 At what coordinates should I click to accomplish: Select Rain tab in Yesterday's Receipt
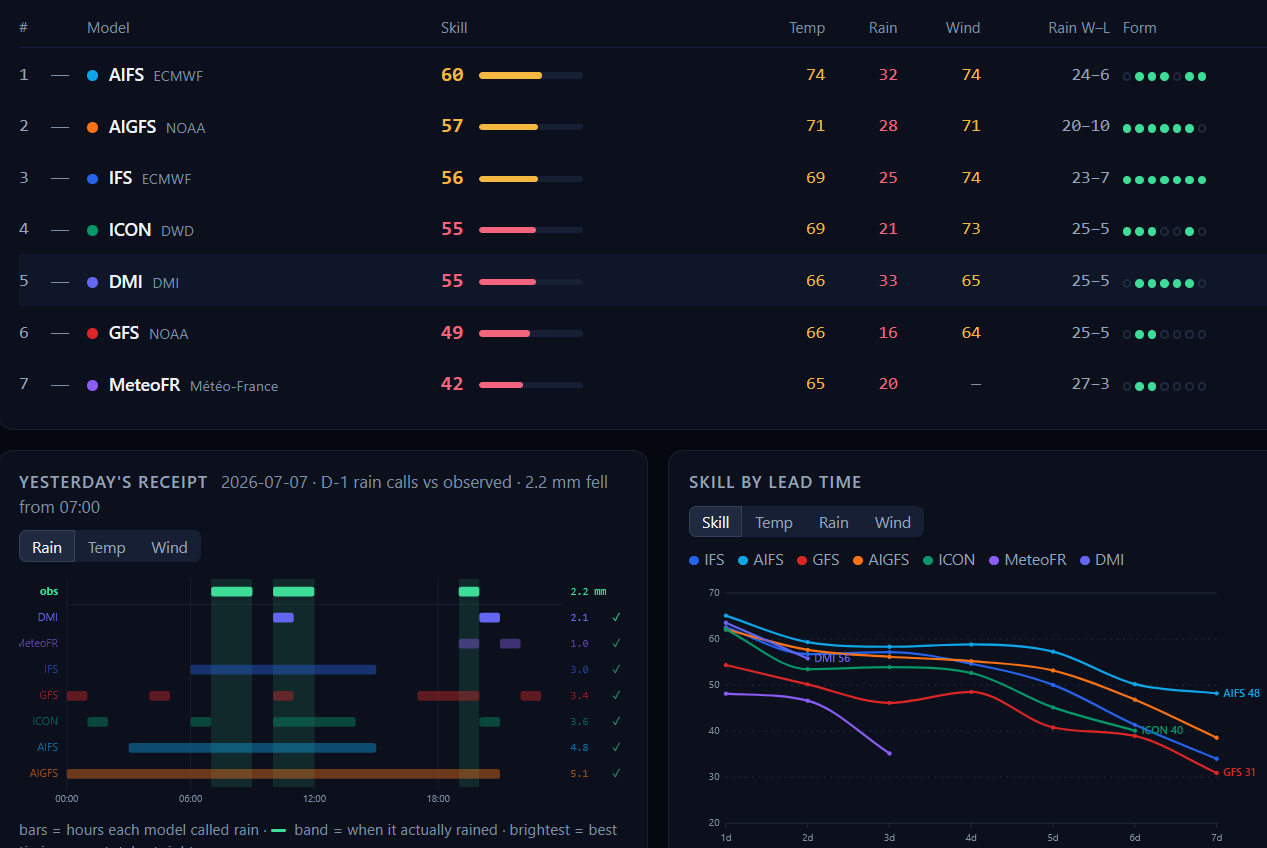(47, 547)
